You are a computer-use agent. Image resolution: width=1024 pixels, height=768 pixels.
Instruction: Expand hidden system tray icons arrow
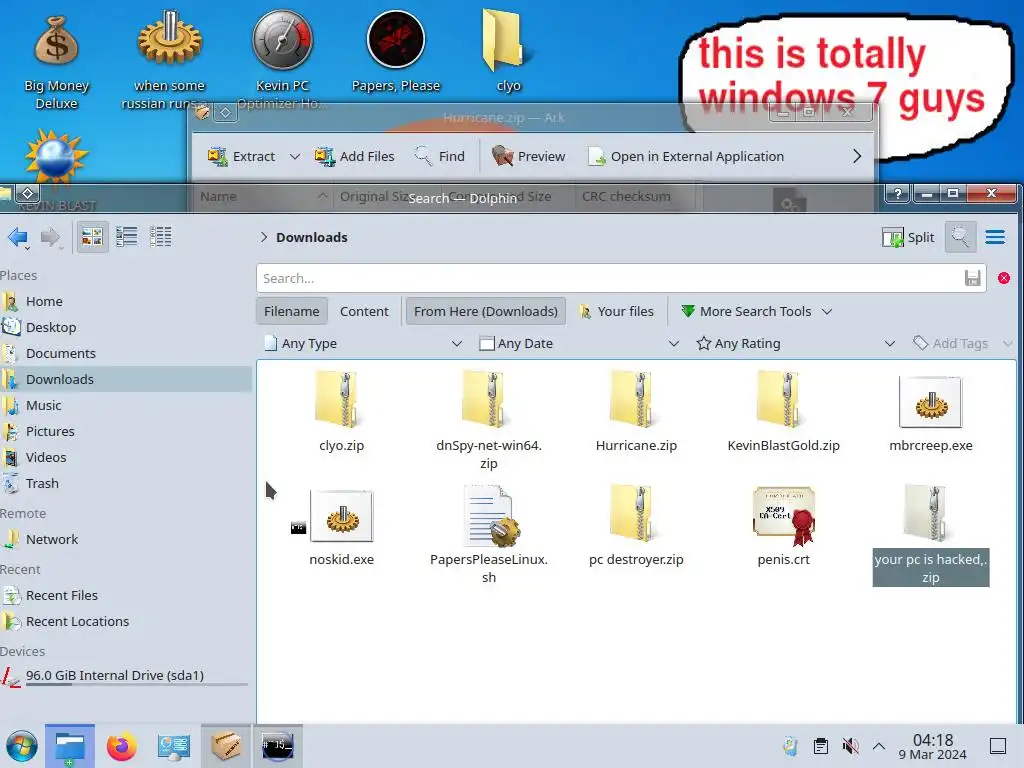click(x=878, y=746)
